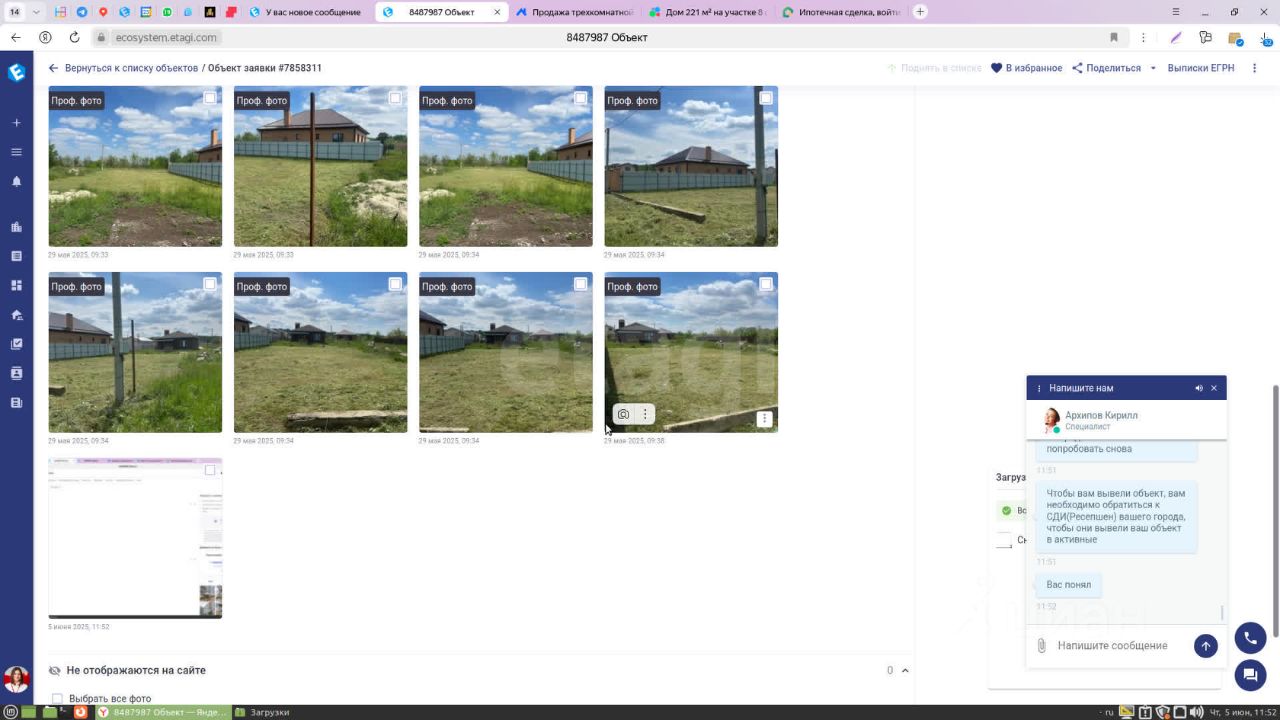Tick checkbox on photo dated 29 мая 09:38
The height and width of the screenshot is (720, 1280).
[x=766, y=284]
